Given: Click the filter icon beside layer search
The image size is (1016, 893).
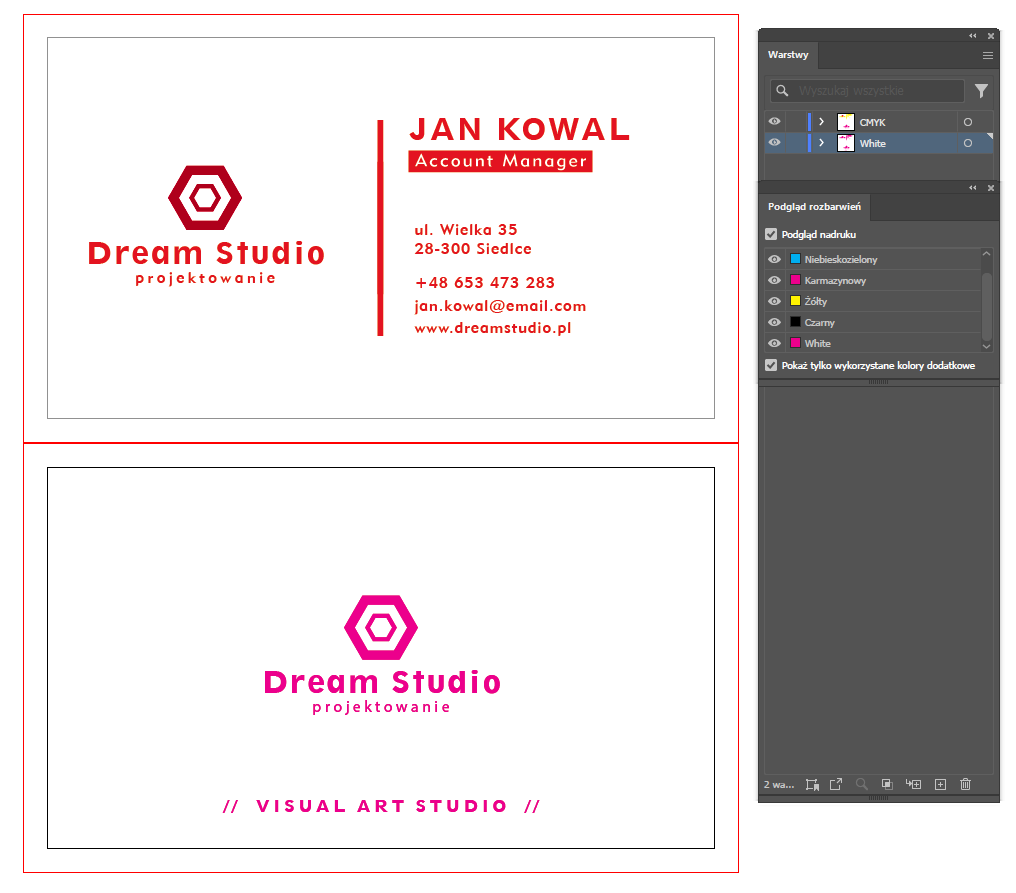Looking at the screenshot, I should [981, 91].
